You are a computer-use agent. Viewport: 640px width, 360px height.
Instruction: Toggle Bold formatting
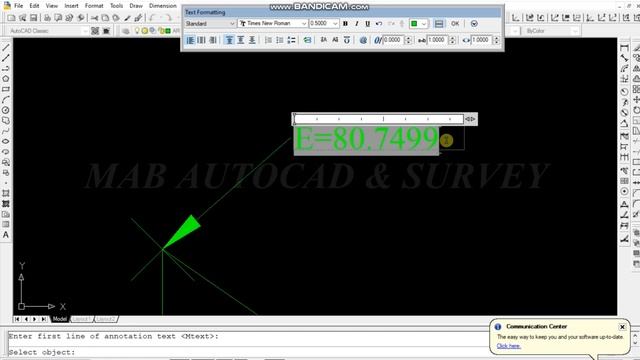(345, 24)
